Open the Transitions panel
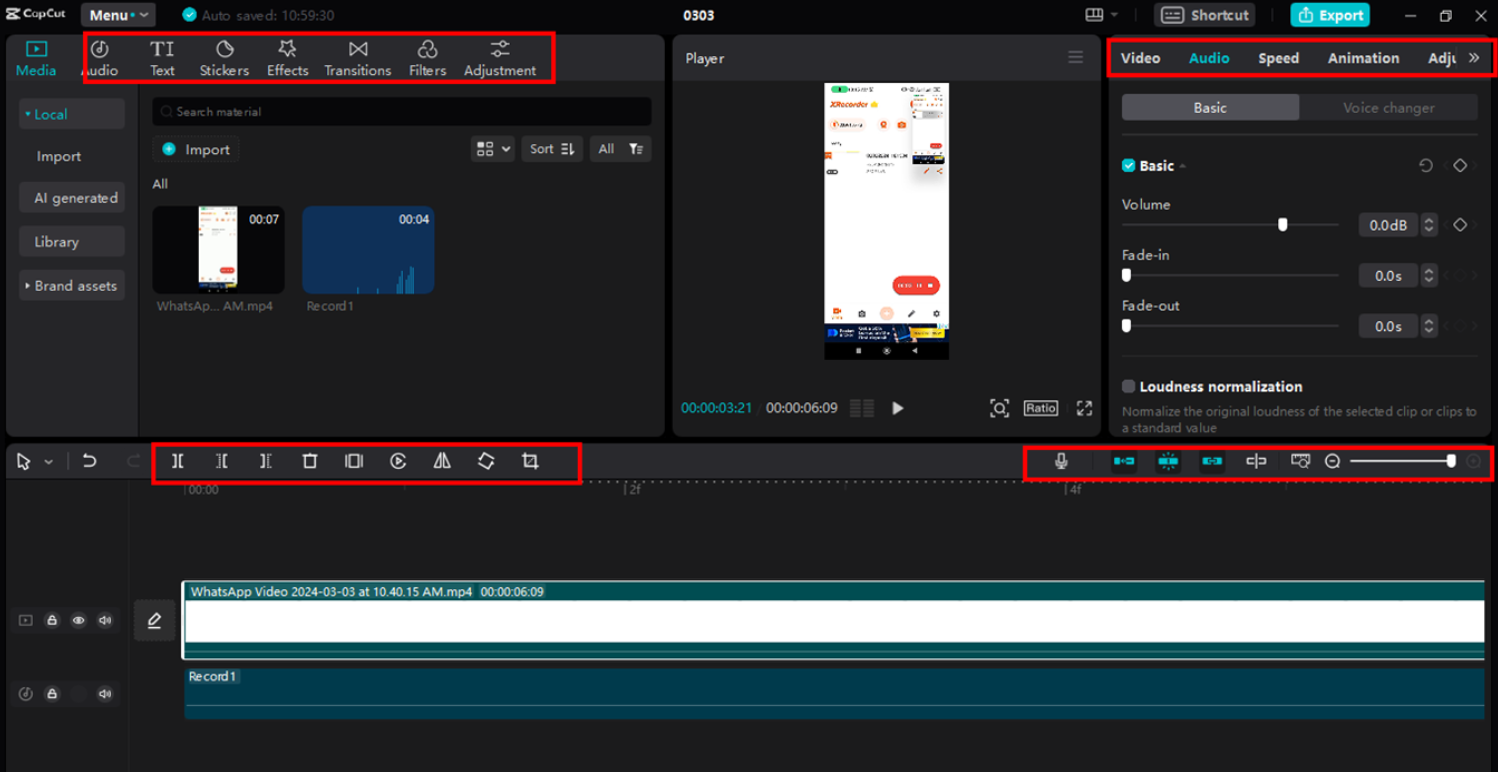1498x772 pixels. point(357,56)
